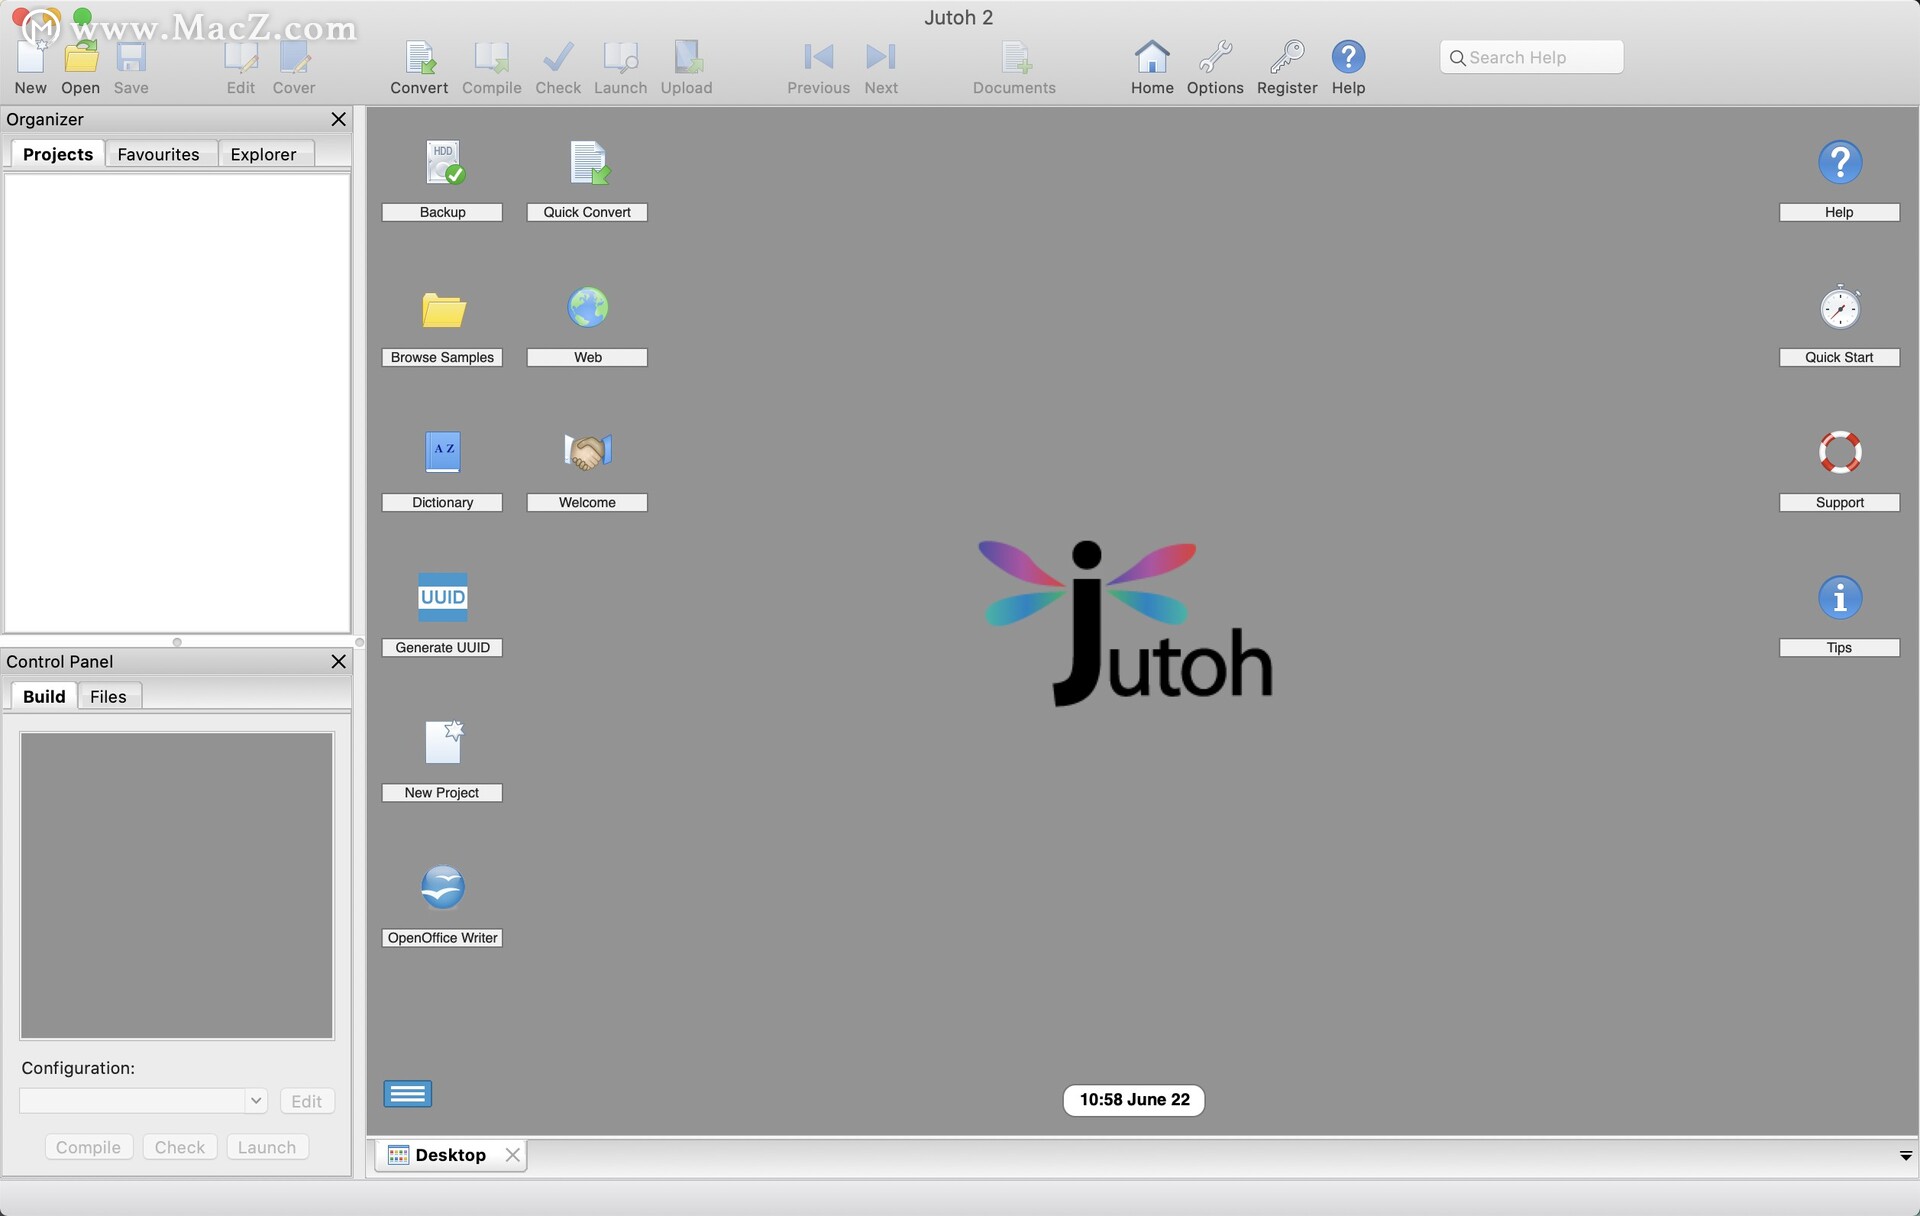
Task: Open the Quick Start stopwatch icon
Action: coord(1840,307)
